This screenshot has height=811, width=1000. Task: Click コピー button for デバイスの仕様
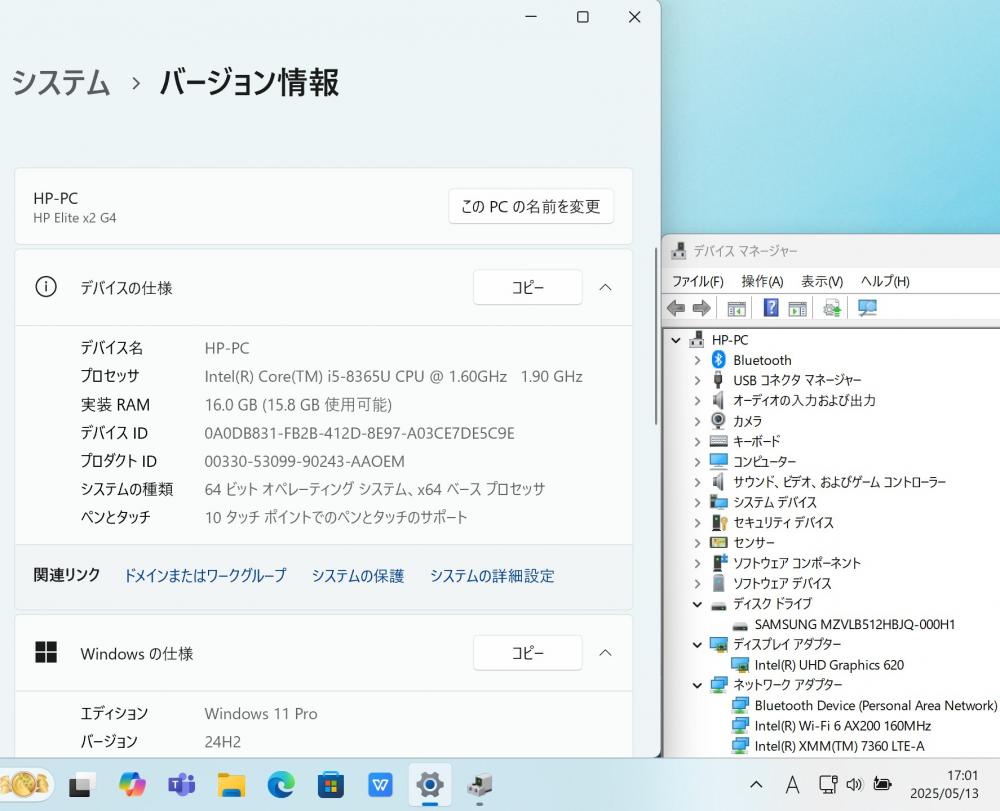(527, 288)
